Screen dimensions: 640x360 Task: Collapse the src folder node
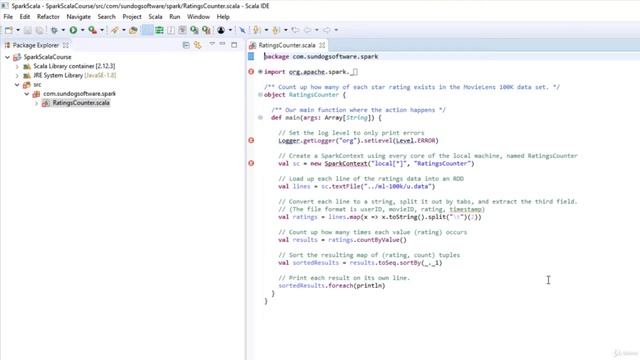pyautogui.click(x=17, y=84)
